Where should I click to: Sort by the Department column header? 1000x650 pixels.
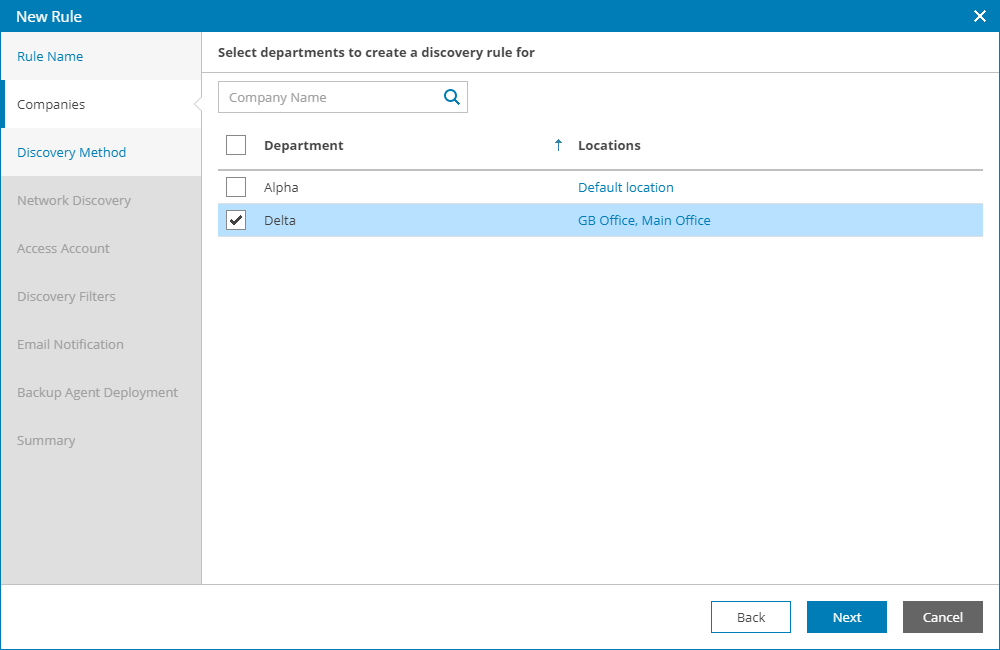coord(303,145)
